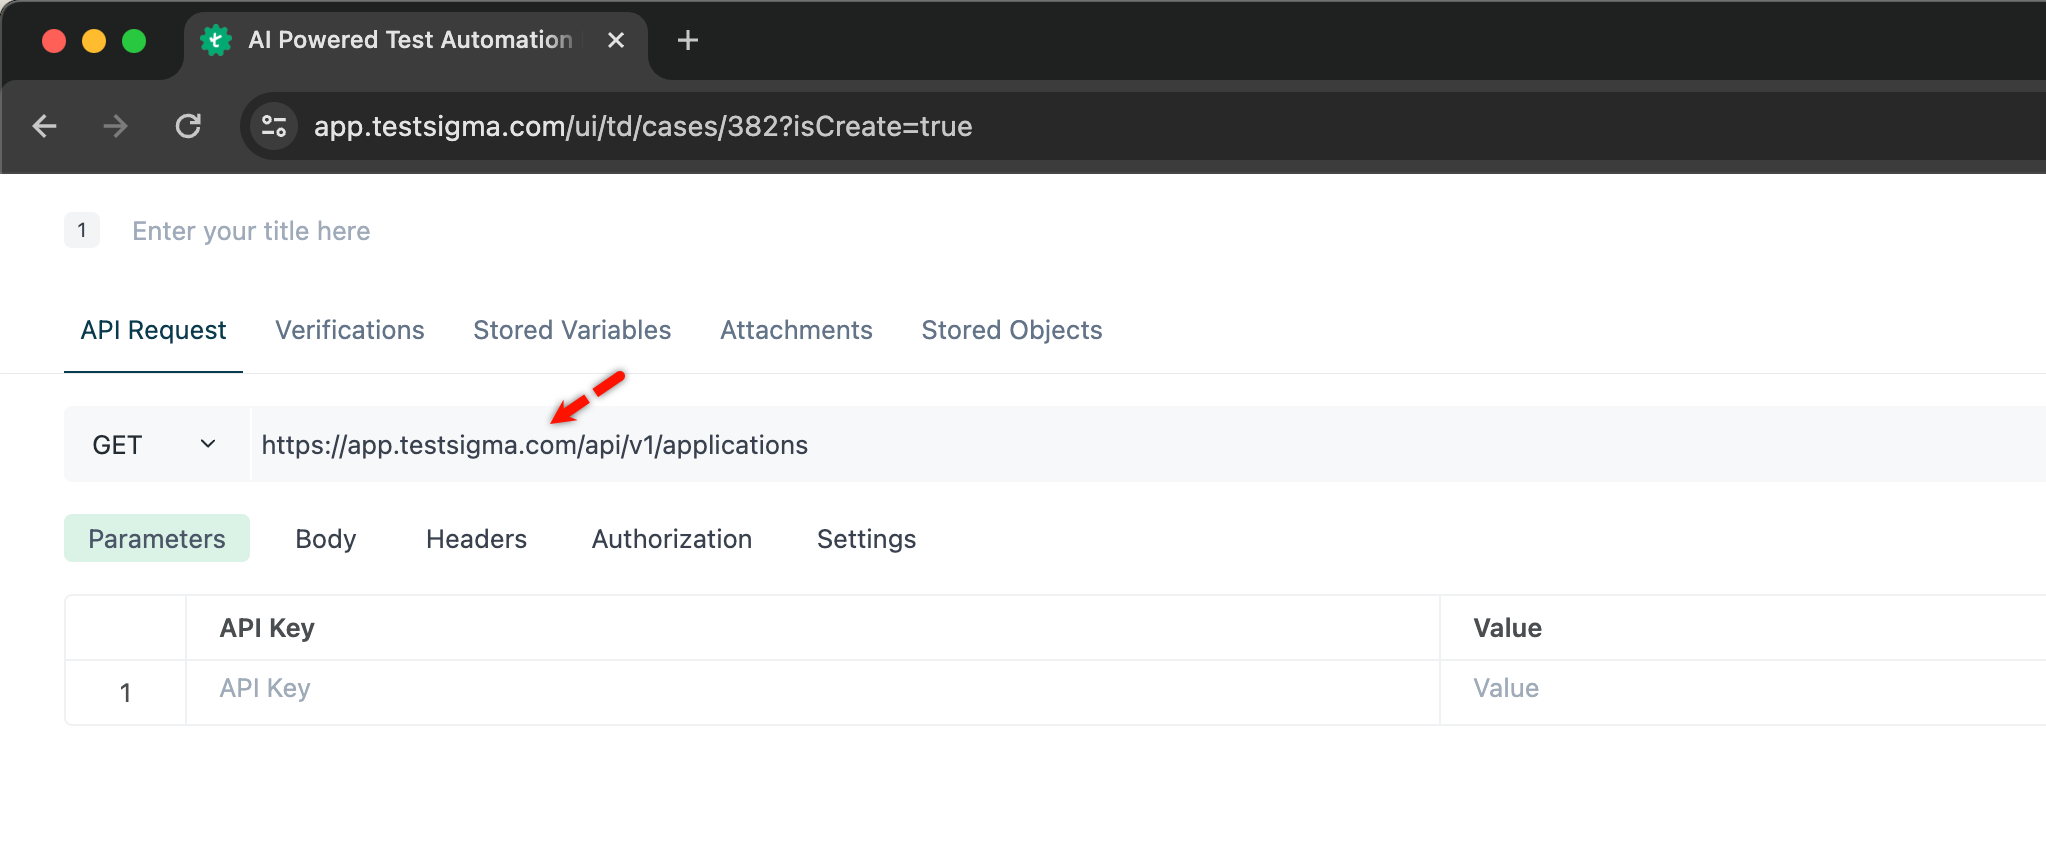Click row number 1 in parameters table
The image size is (2046, 860).
(125, 693)
